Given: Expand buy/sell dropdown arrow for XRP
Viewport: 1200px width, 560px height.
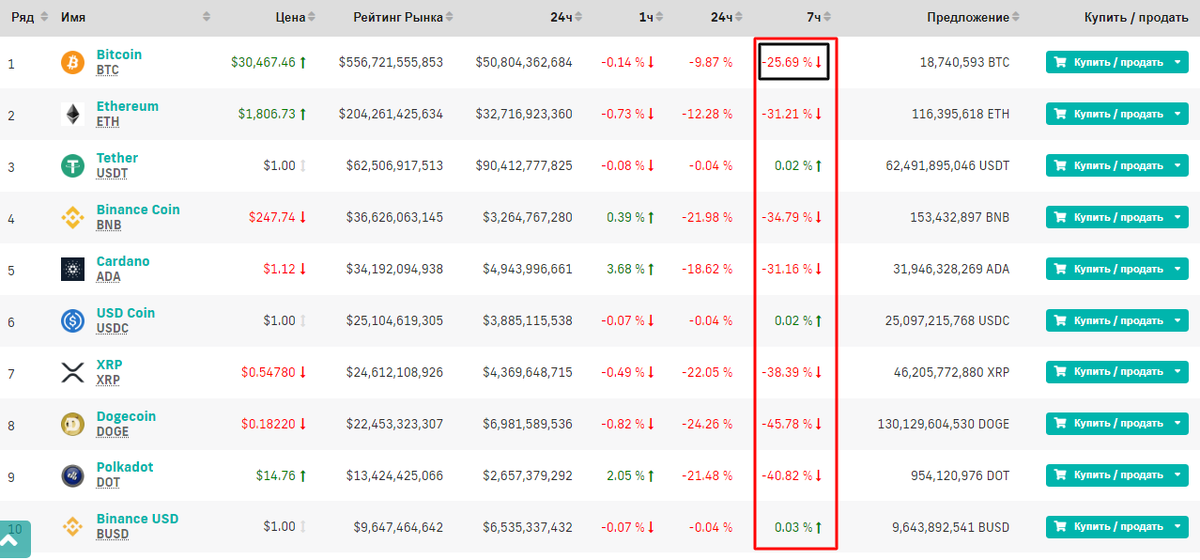Looking at the screenshot, I should pyautogui.click(x=1178, y=372).
